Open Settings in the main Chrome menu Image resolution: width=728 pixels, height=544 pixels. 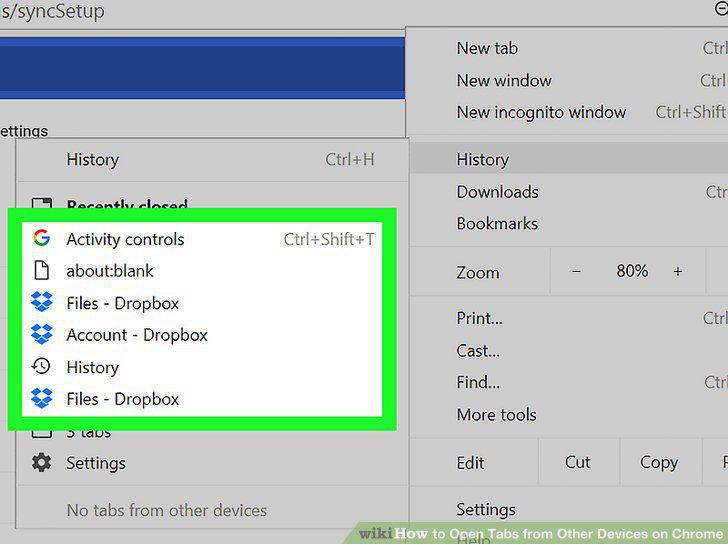click(569, 510)
